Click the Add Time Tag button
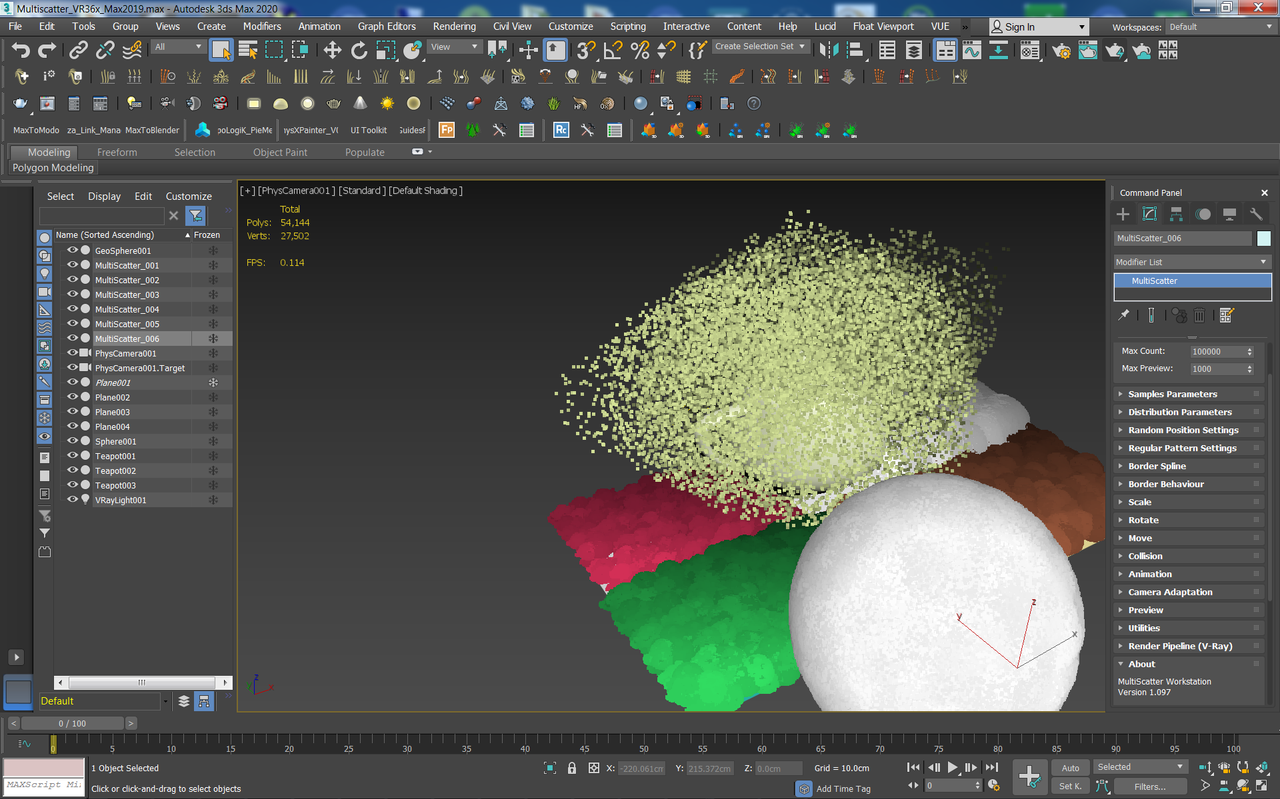1280x799 pixels. pos(844,789)
